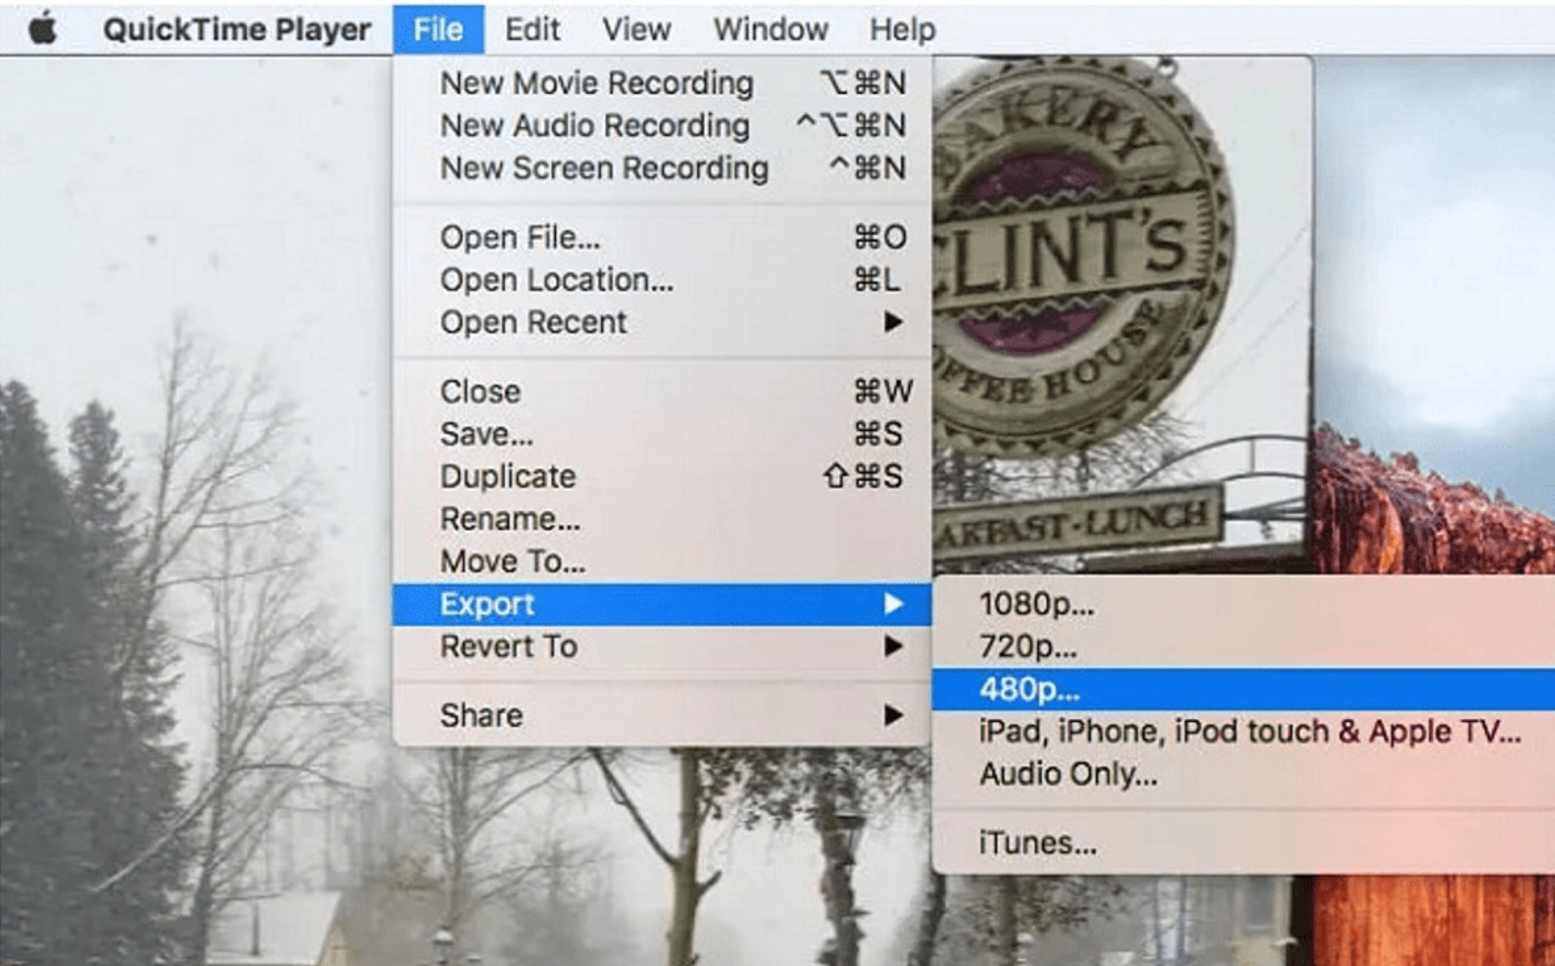Close the open File menu

(x=438, y=30)
